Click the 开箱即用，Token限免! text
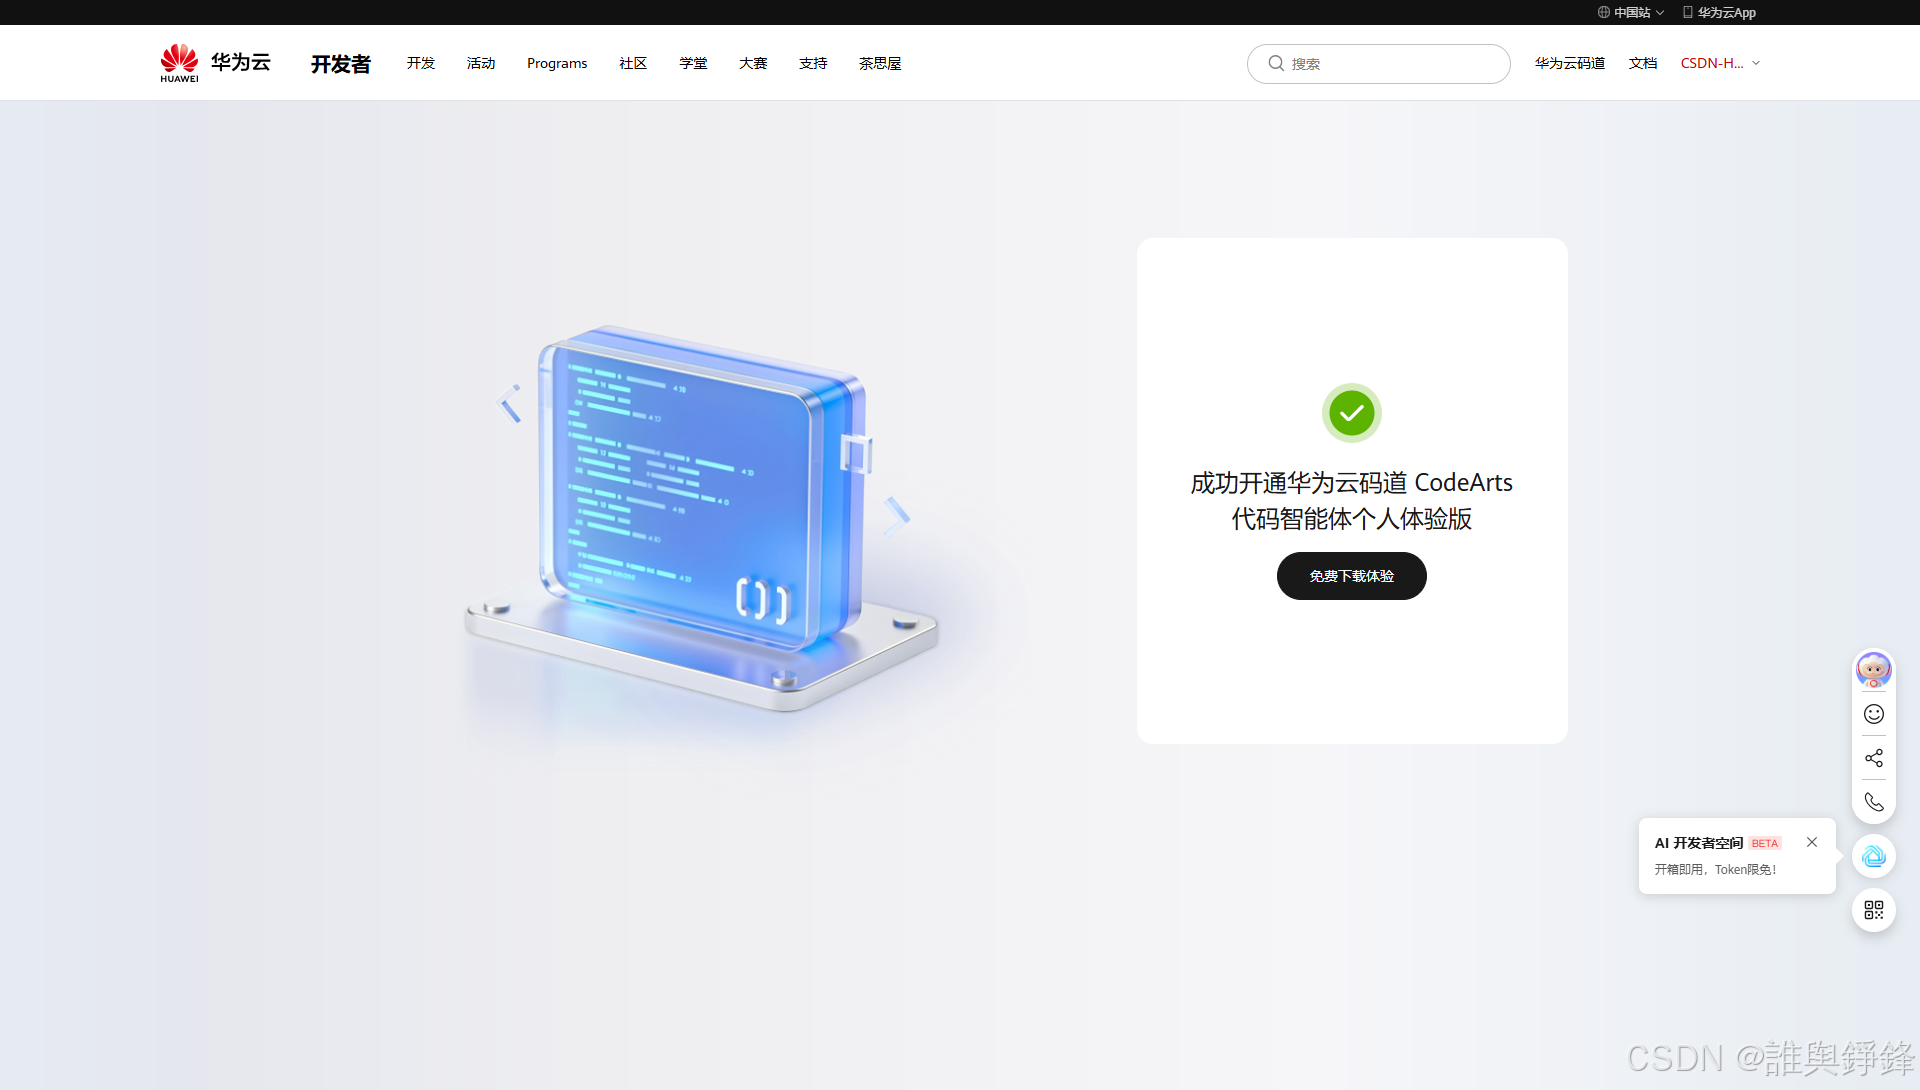 (x=1716, y=870)
